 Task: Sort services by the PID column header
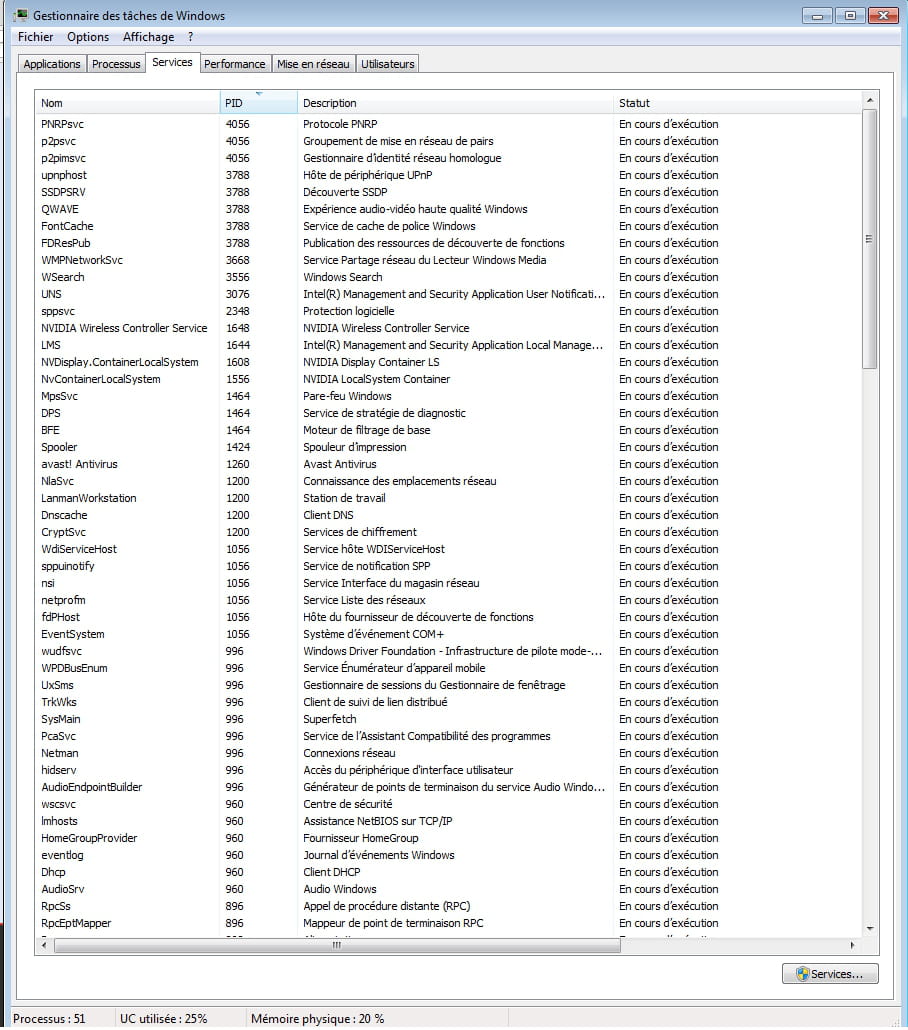coord(258,103)
